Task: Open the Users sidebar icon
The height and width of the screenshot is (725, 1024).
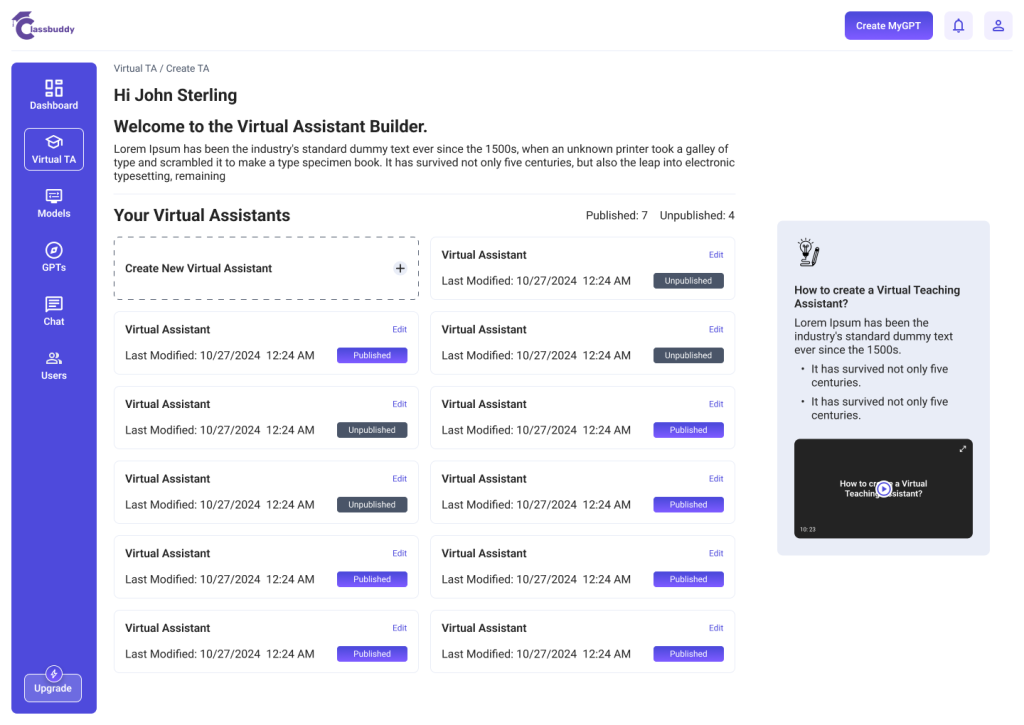Action: pyautogui.click(x=54, y=358)
